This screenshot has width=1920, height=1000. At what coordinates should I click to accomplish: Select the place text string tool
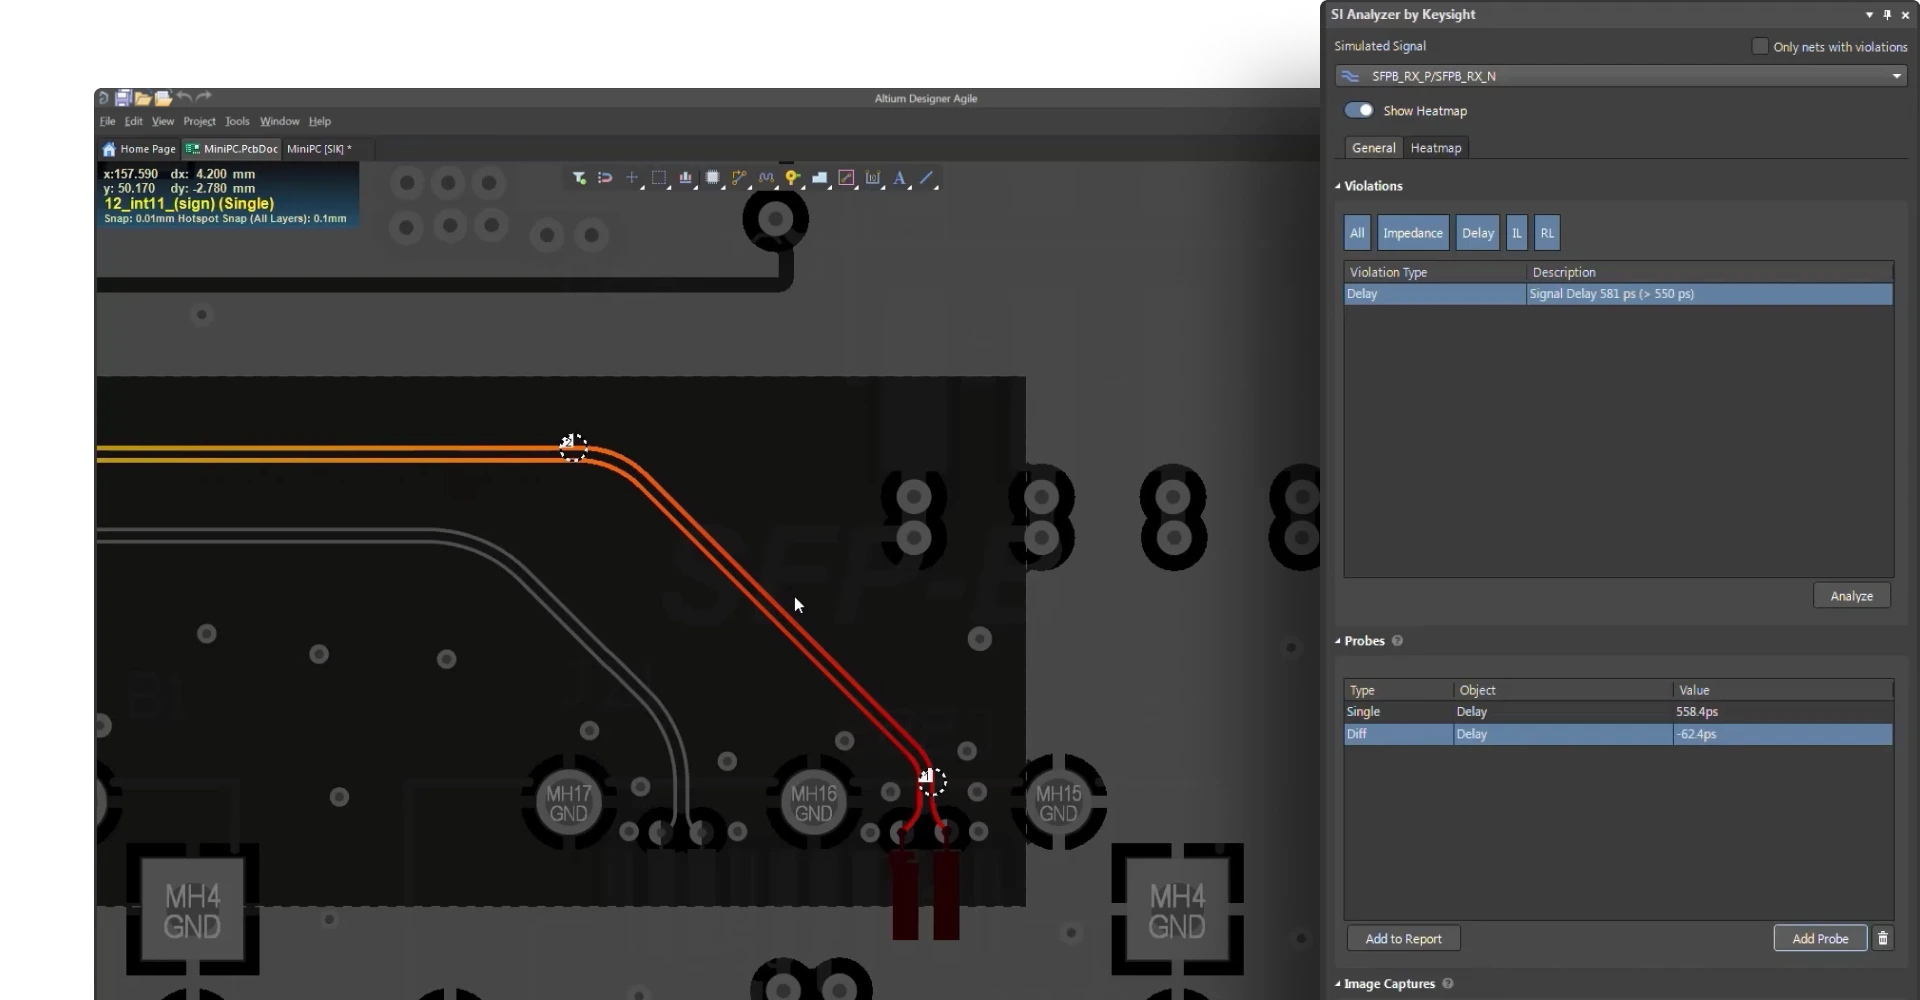[x=899, y=178]
